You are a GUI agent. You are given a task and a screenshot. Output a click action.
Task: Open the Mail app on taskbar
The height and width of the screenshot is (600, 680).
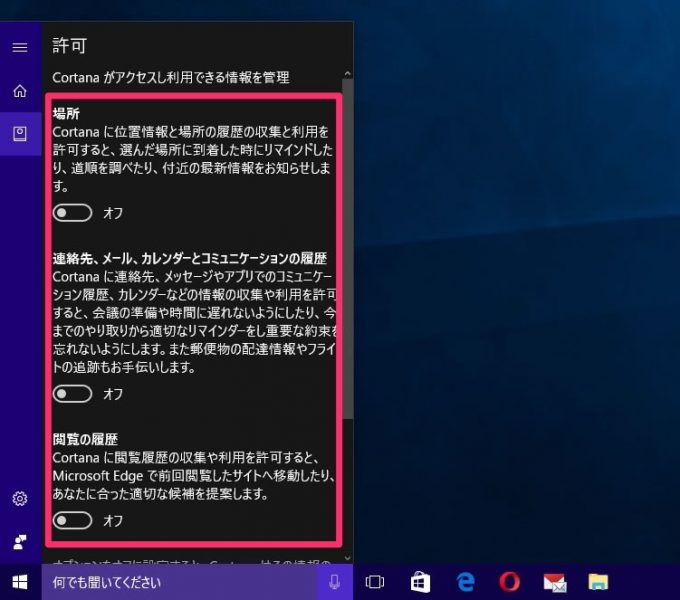pos(555,582)
